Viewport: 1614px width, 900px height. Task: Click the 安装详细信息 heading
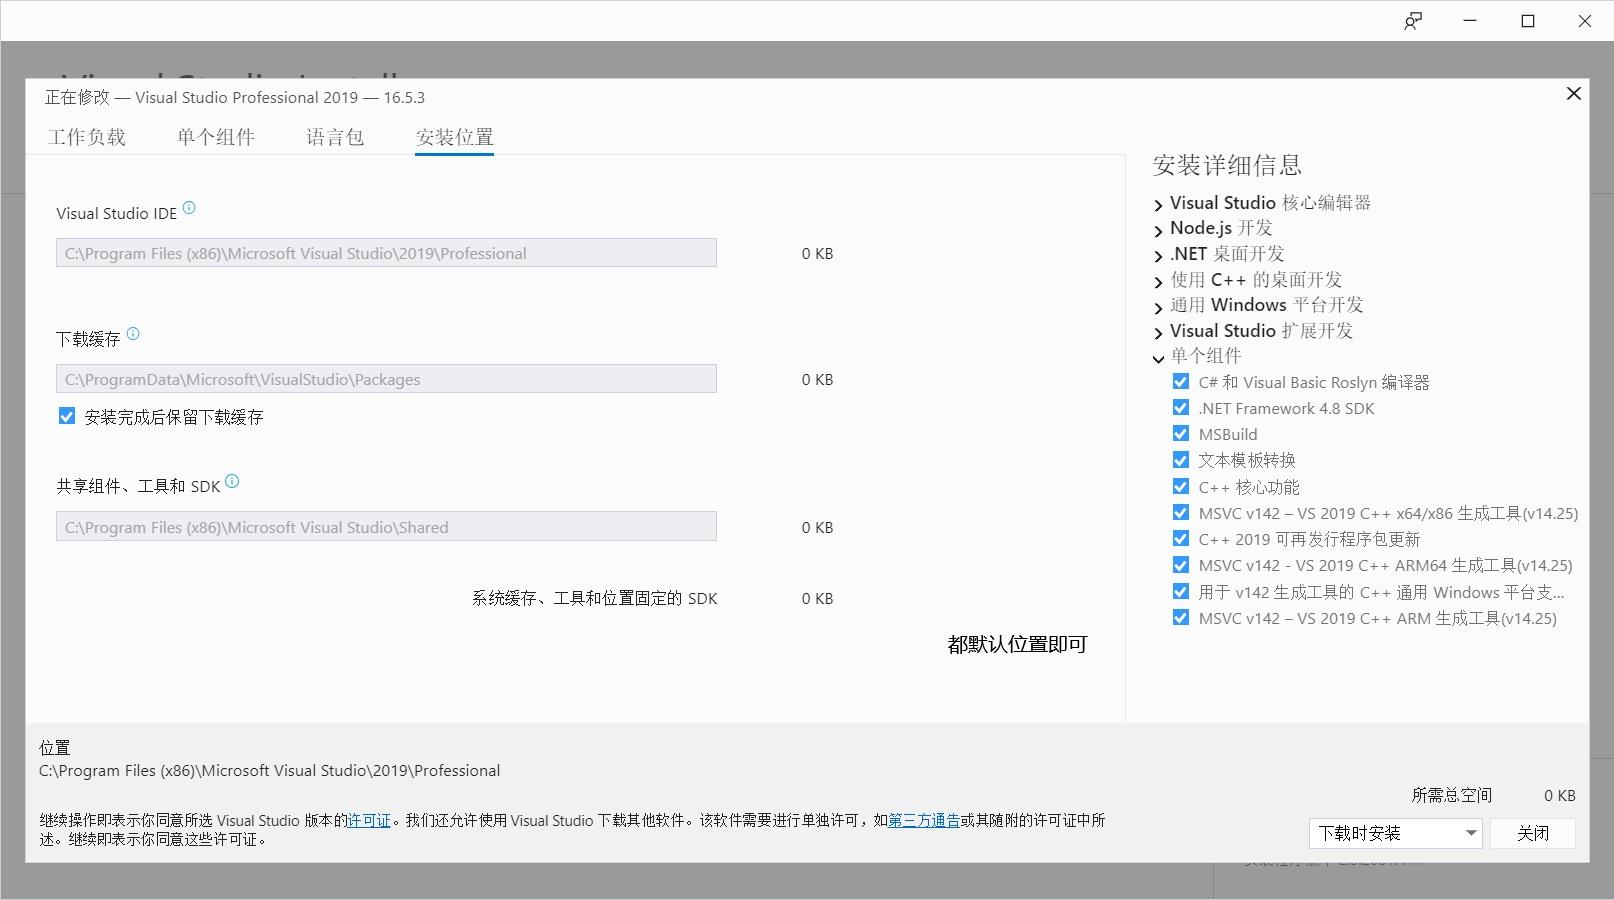[1227, 165]
